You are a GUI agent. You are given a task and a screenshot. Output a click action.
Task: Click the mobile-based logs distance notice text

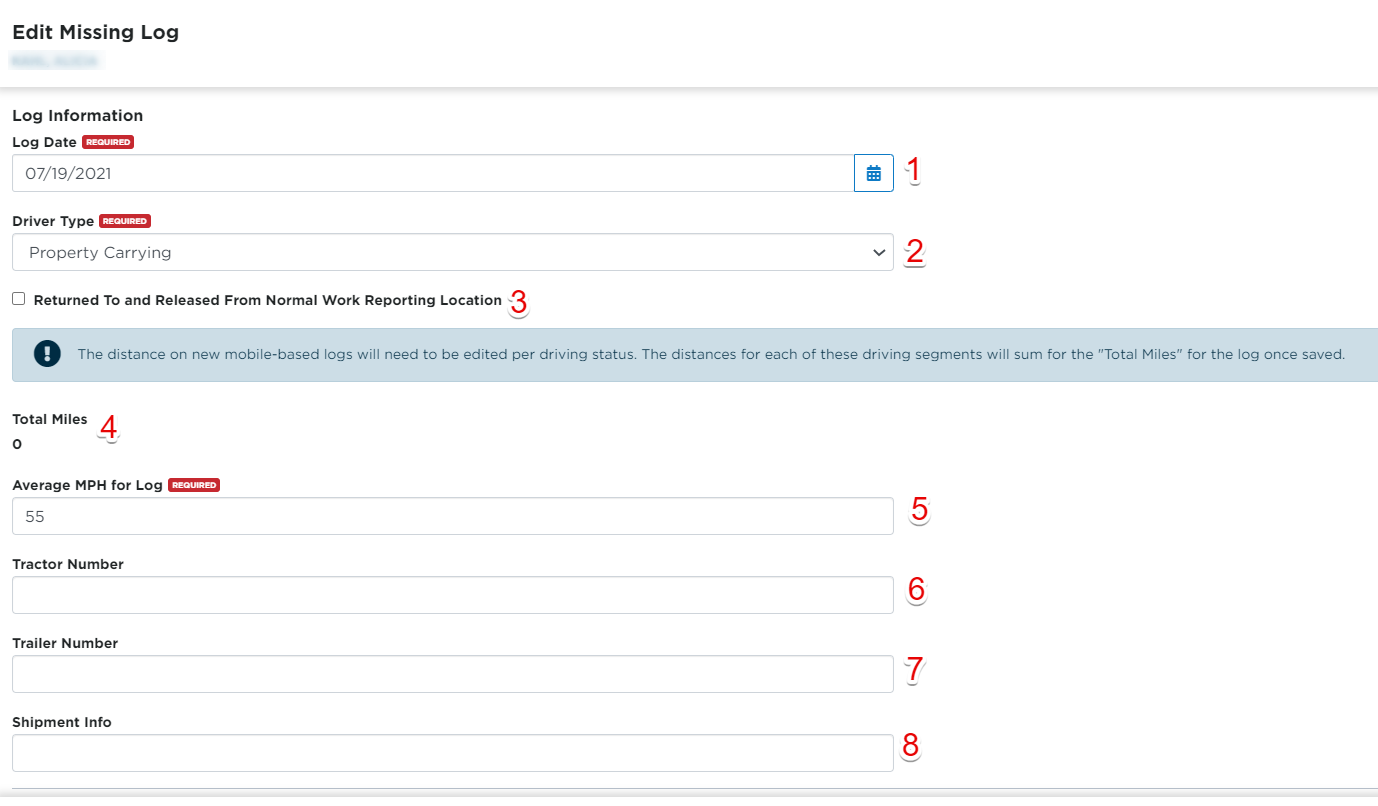point(711,354)
